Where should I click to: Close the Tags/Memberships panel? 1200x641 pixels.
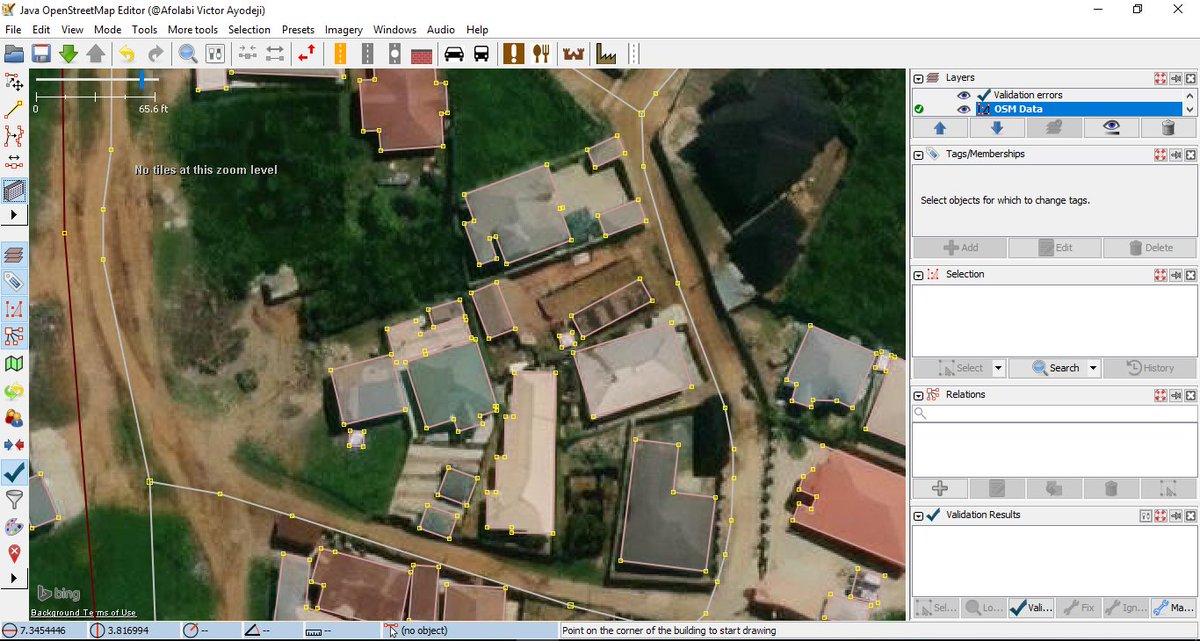[1191, 154]
